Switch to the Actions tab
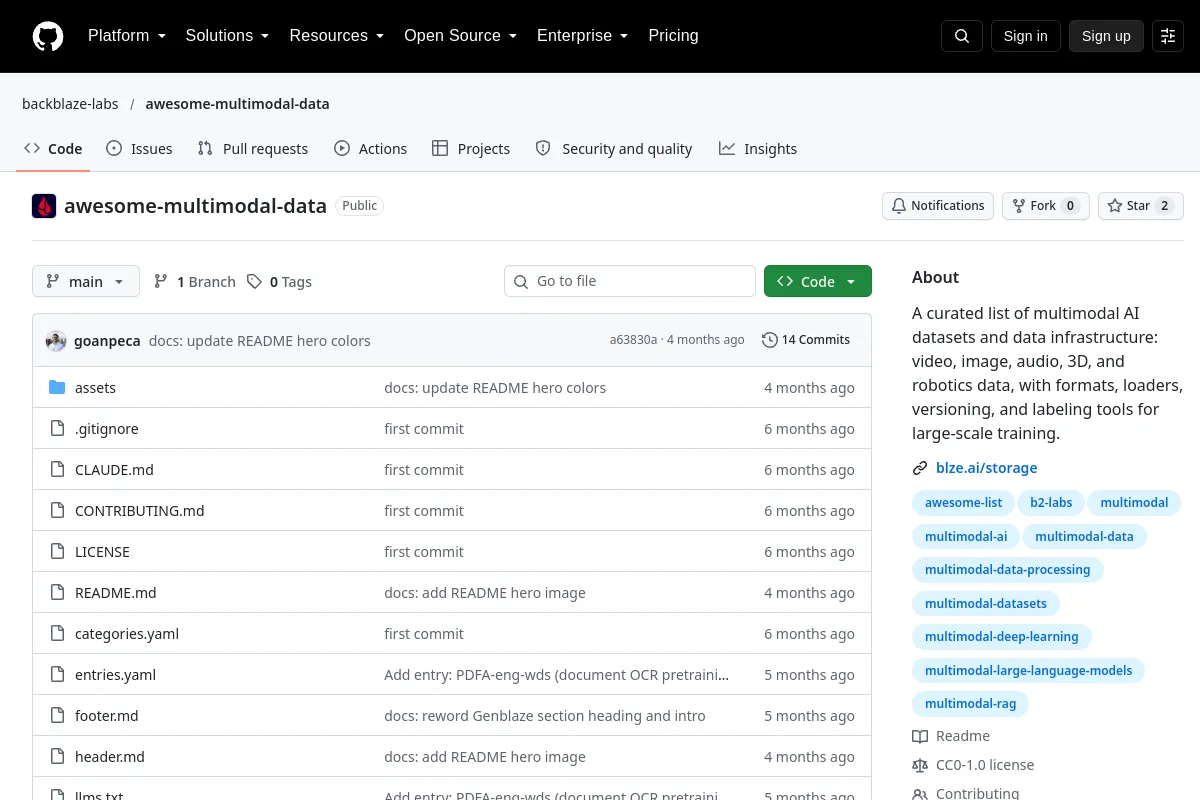1200x800 pixels. click(370, 149)
